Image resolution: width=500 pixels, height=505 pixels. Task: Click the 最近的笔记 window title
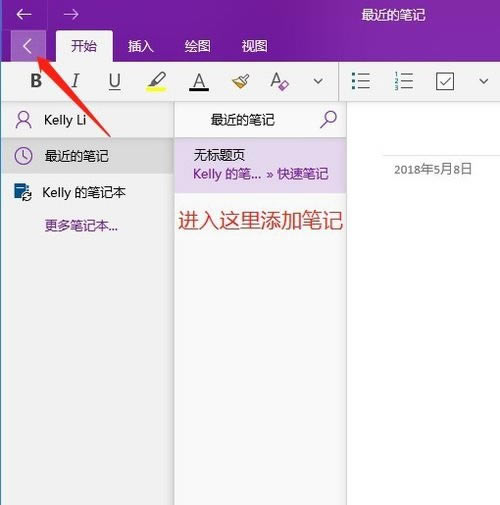click(x=393, y=15)
